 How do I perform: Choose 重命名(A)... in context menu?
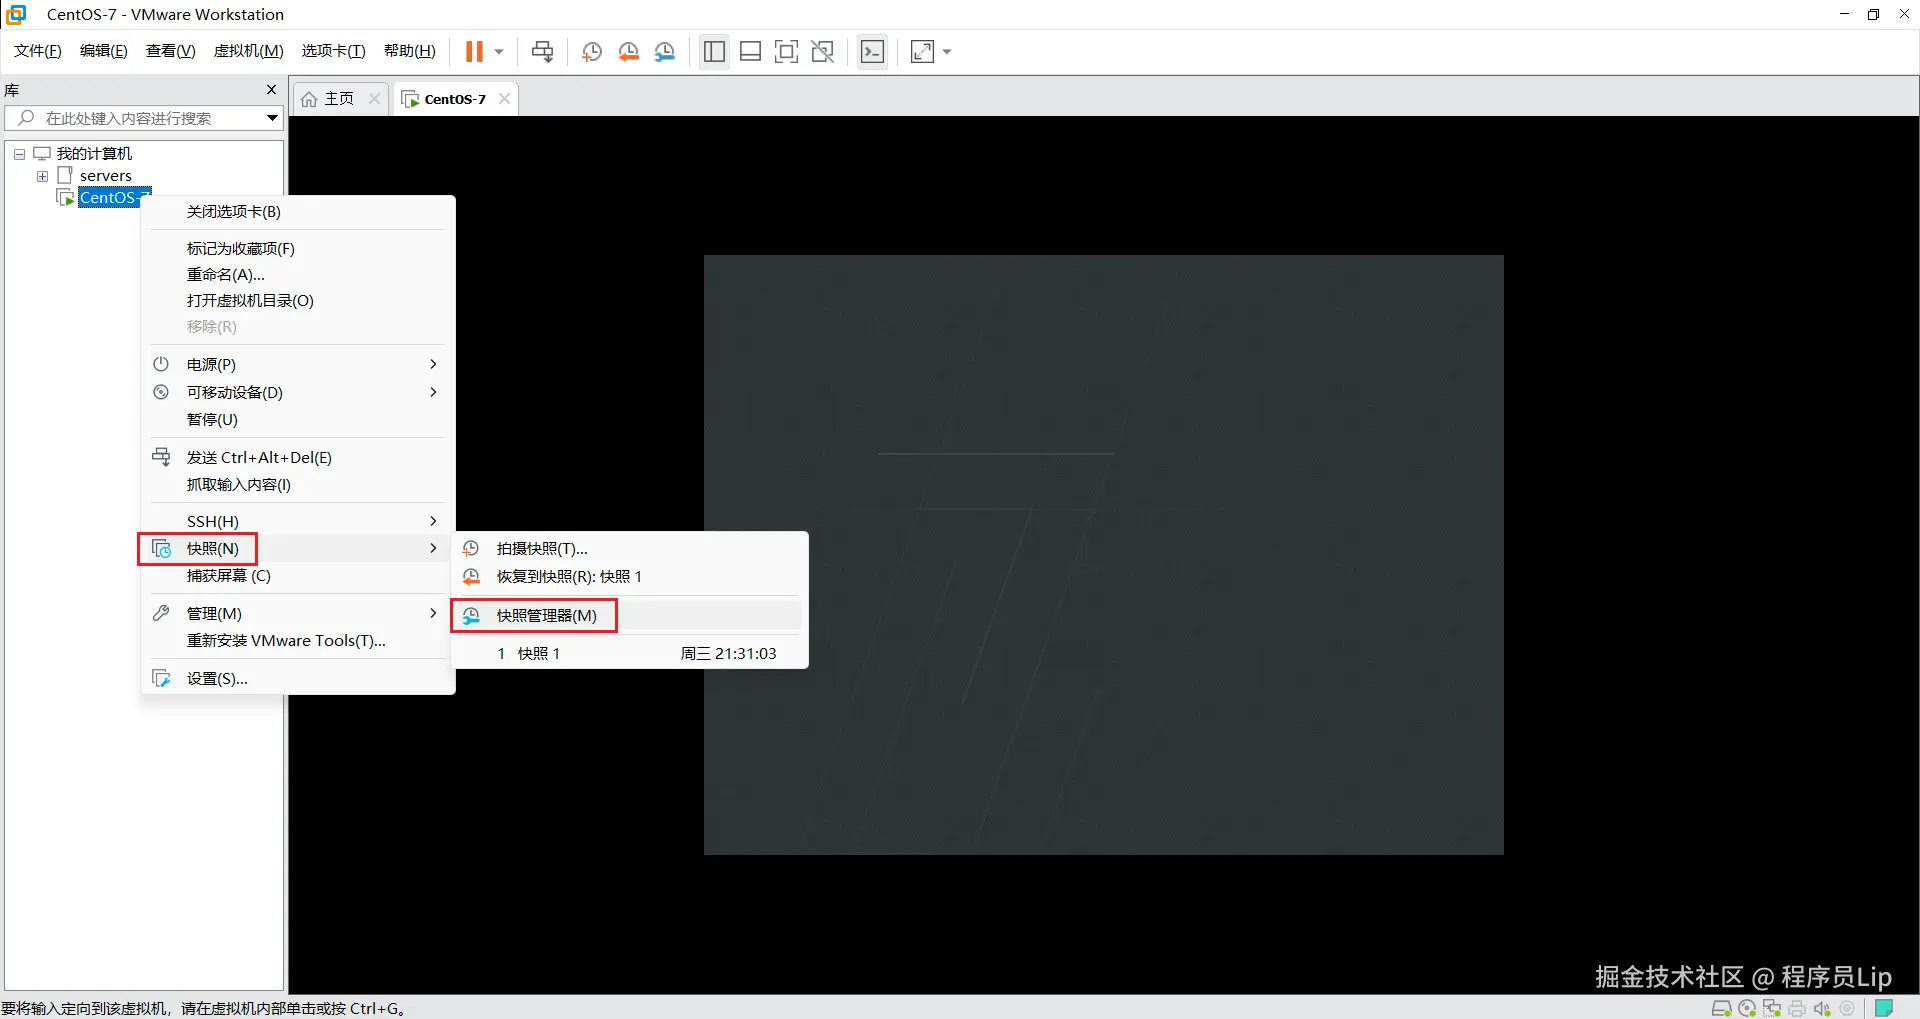click(298, 274)
